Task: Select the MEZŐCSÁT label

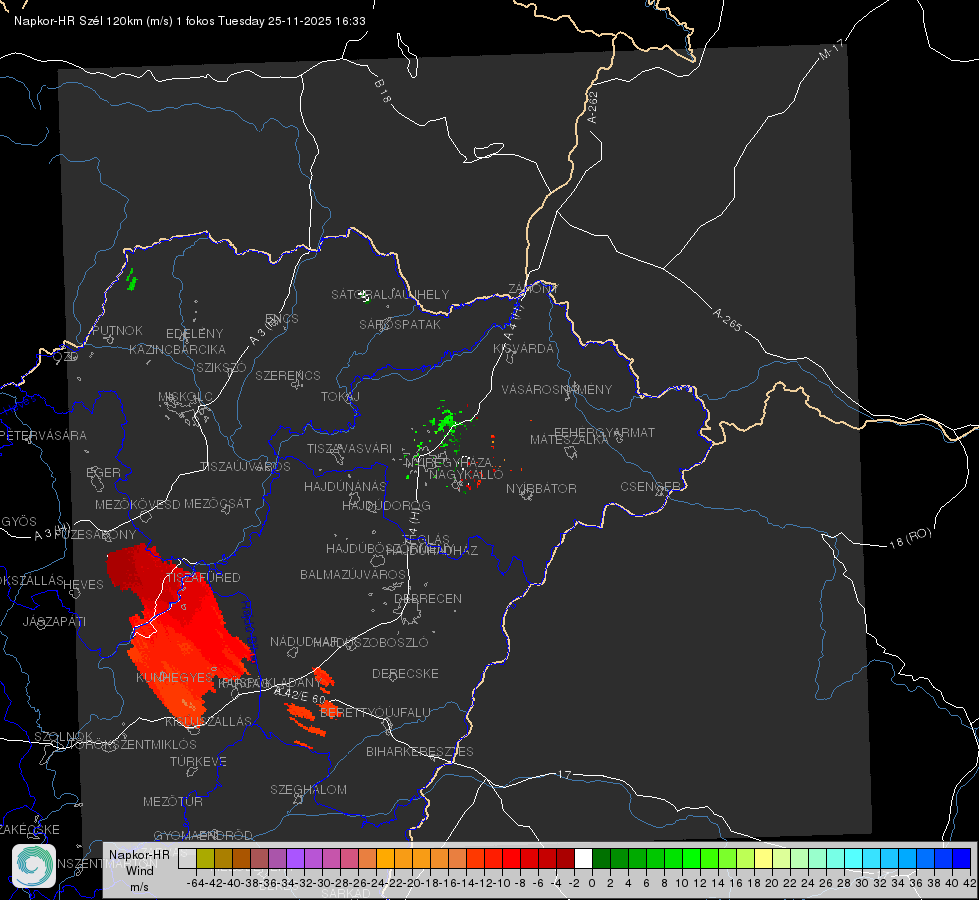Action: pyautogui.click(x=217, y=503)
